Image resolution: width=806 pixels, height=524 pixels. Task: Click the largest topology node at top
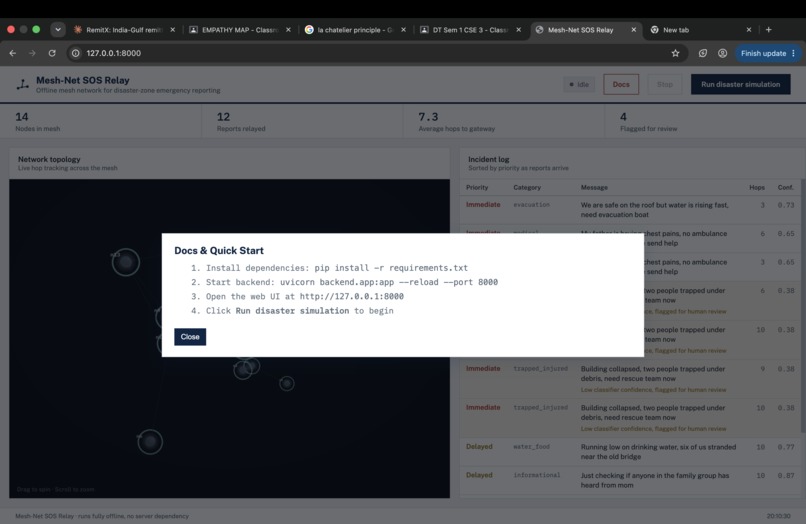click(126, 262)
